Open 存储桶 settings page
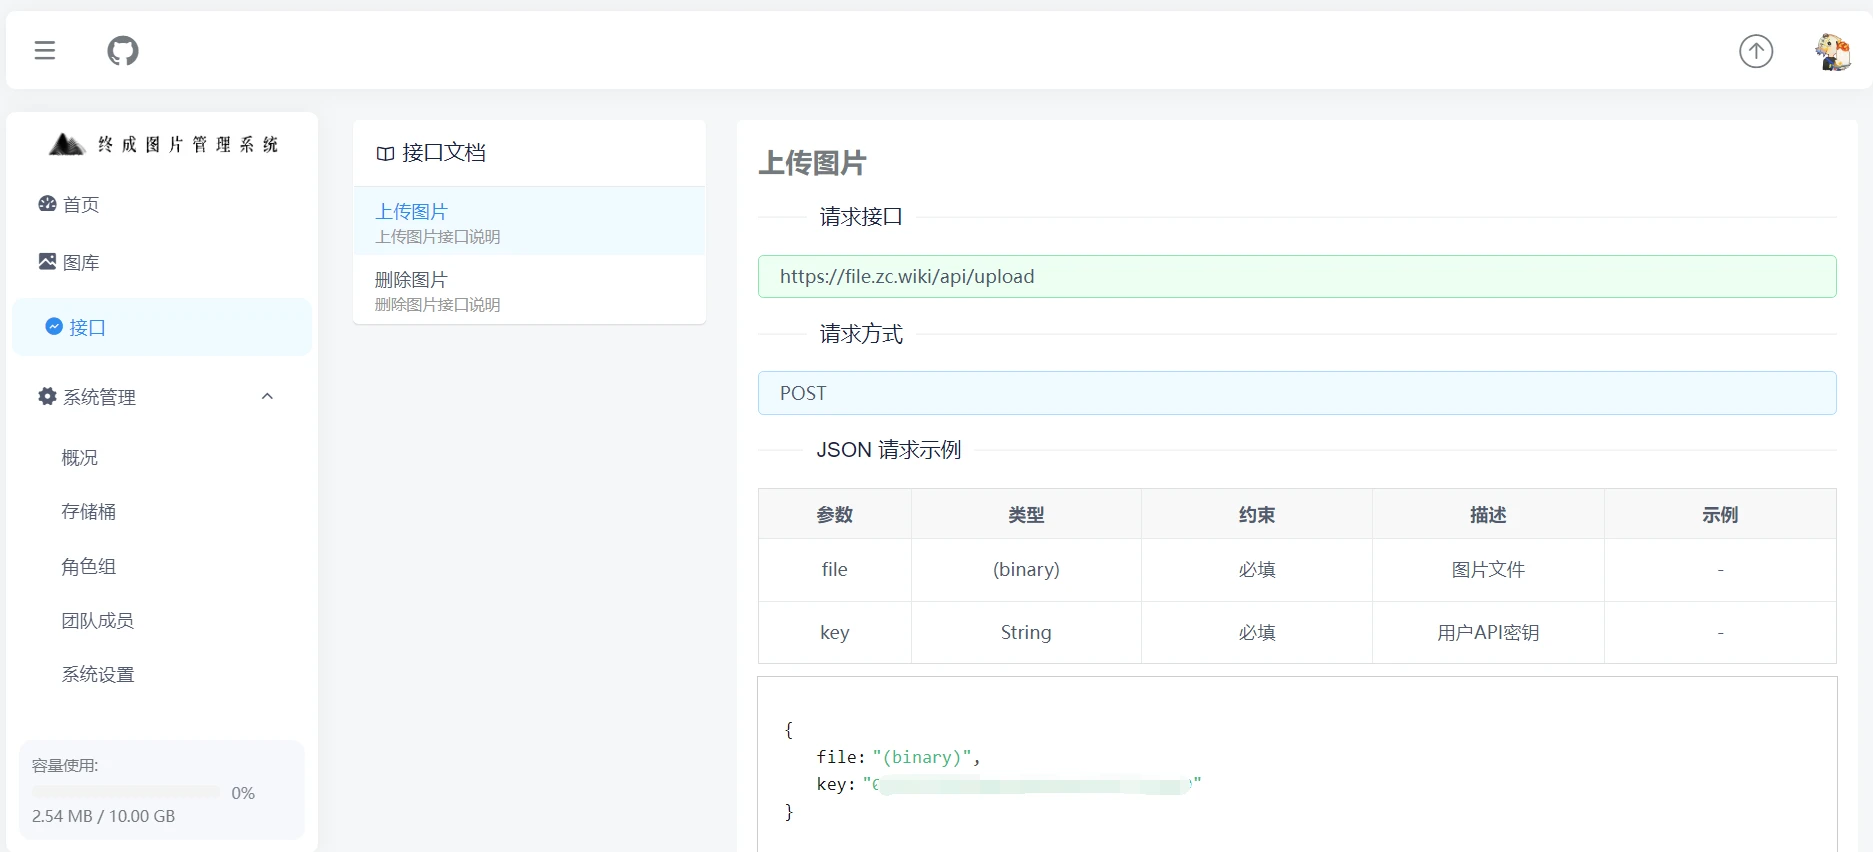 point(89,512)
